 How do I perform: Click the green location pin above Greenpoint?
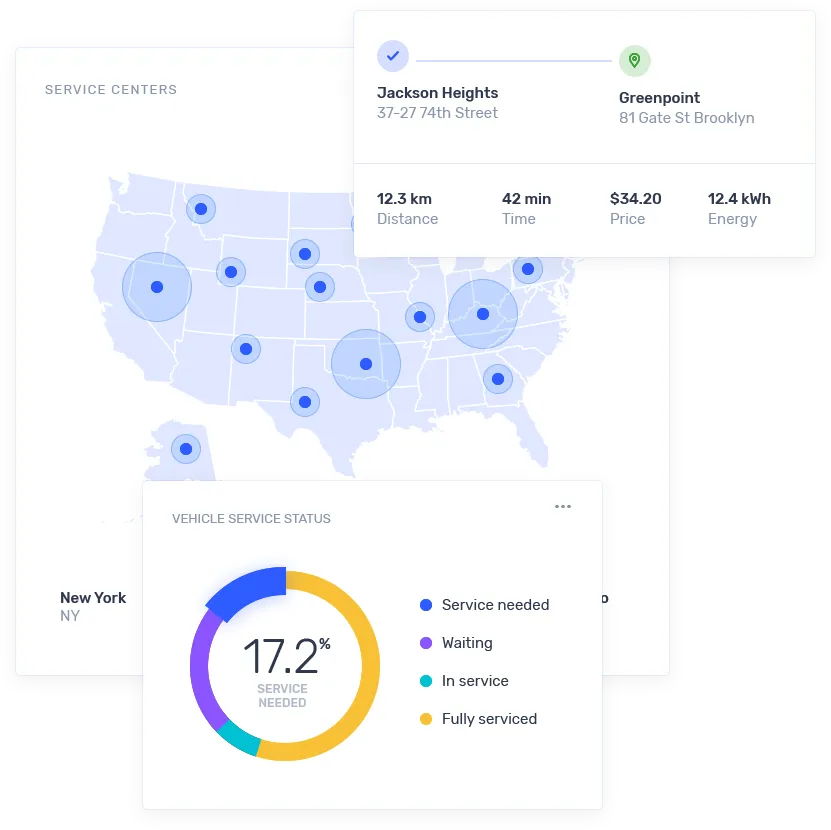(634, 60)
